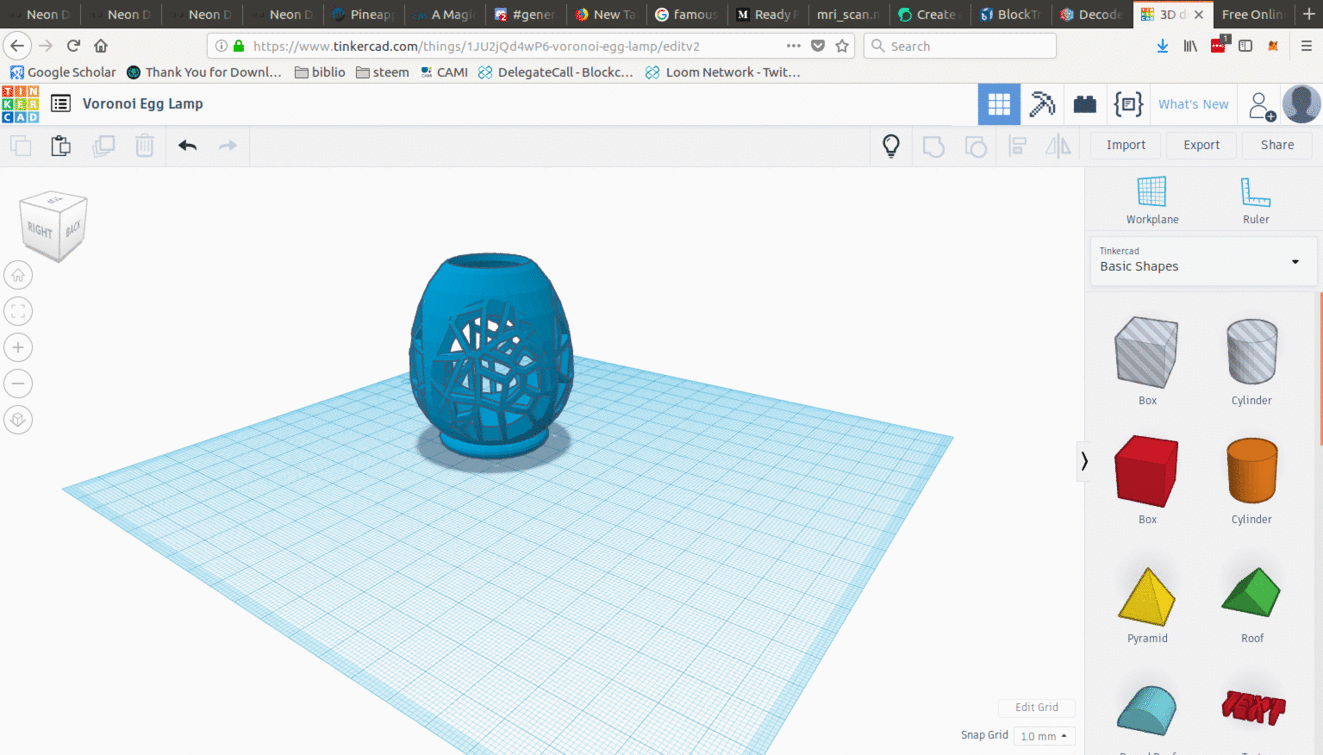1323x755 pixels.
Task: Click the Show all lightbulb icon
Action: 891,146
